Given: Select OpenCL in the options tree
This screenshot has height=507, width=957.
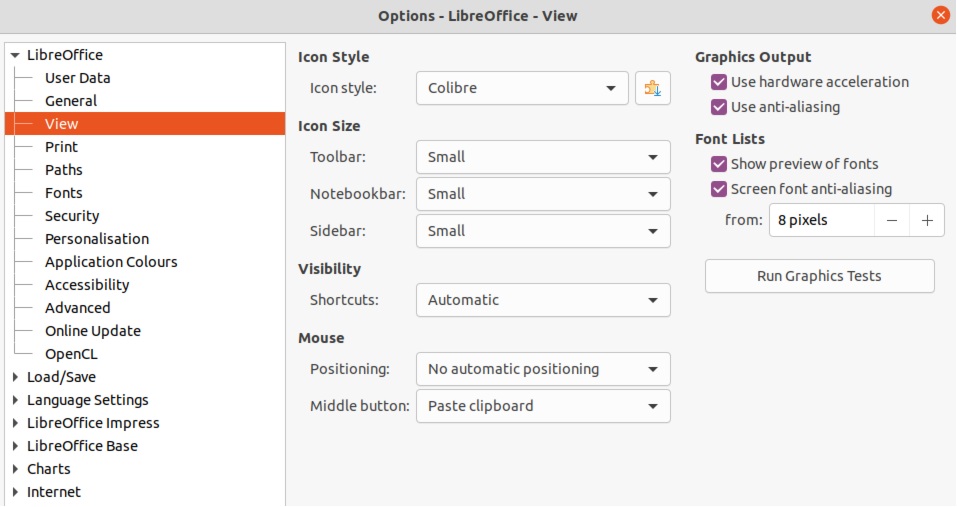Looking at the screenshot, I should [71, 354].
